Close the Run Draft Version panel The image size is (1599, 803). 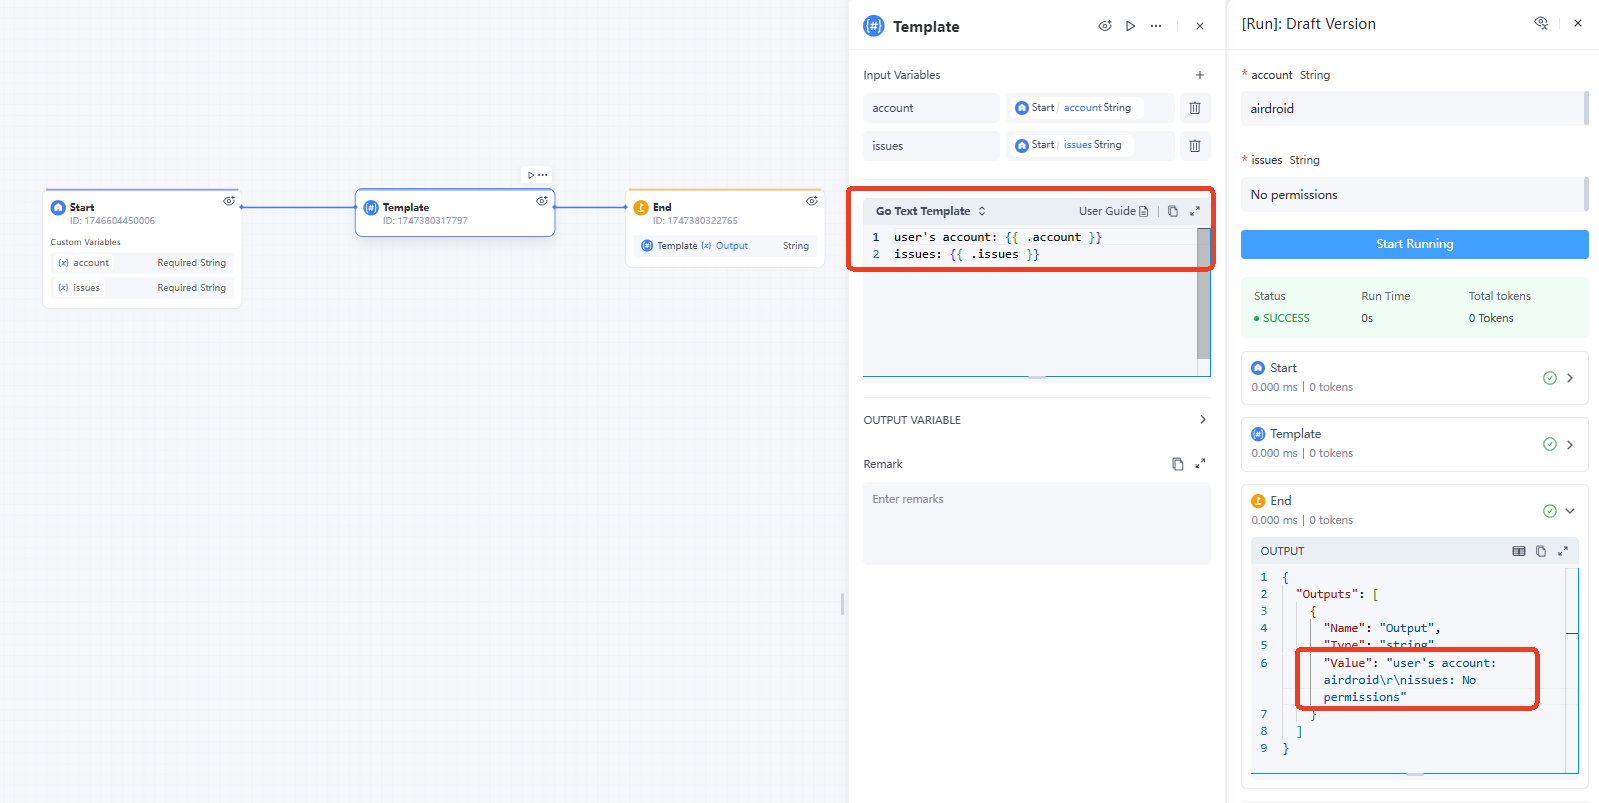coord(1578,23)
